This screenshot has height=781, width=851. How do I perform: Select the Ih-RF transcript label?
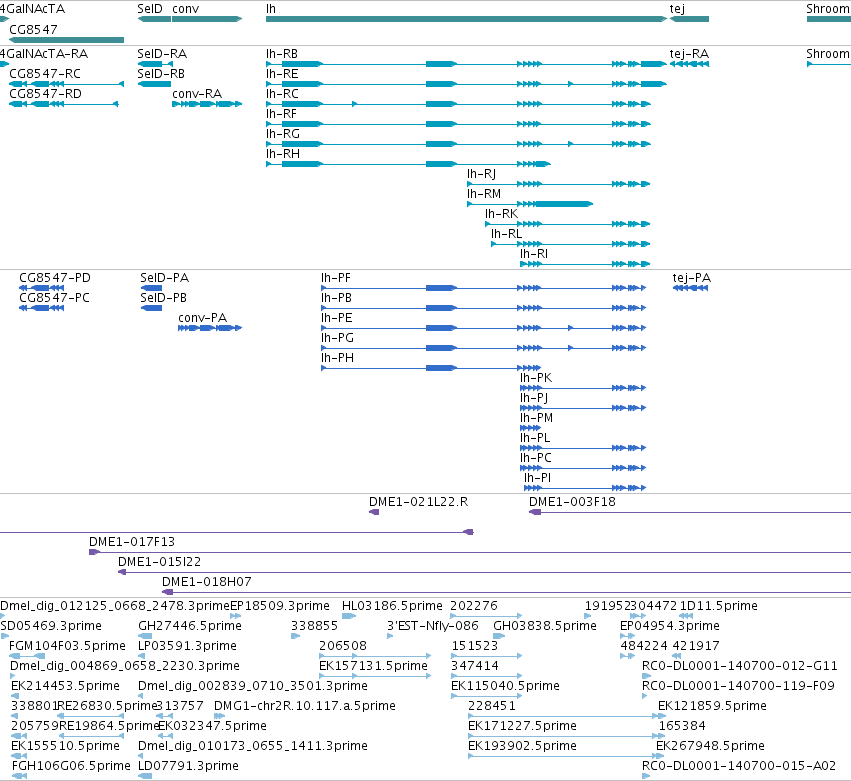click(281, 114)
